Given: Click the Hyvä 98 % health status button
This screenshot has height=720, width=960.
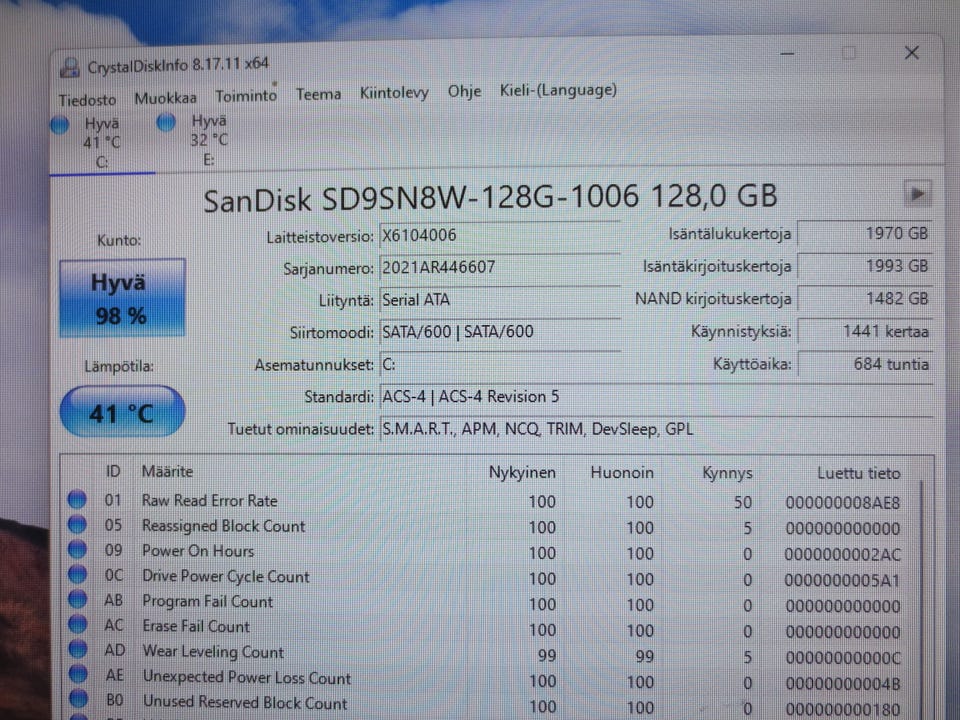Looking at the screenshot, I should point(122,298).
